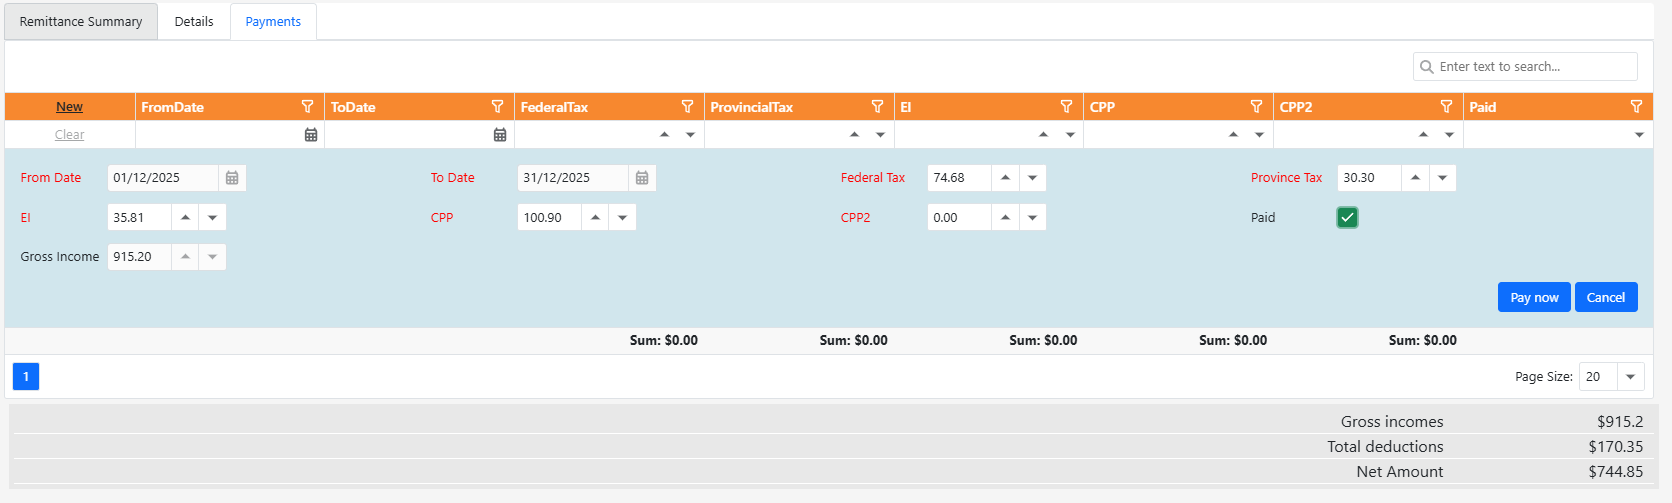Increase ProvincialTax filter value
This screenshot has height=503, width=1672.
coord(854,134)
